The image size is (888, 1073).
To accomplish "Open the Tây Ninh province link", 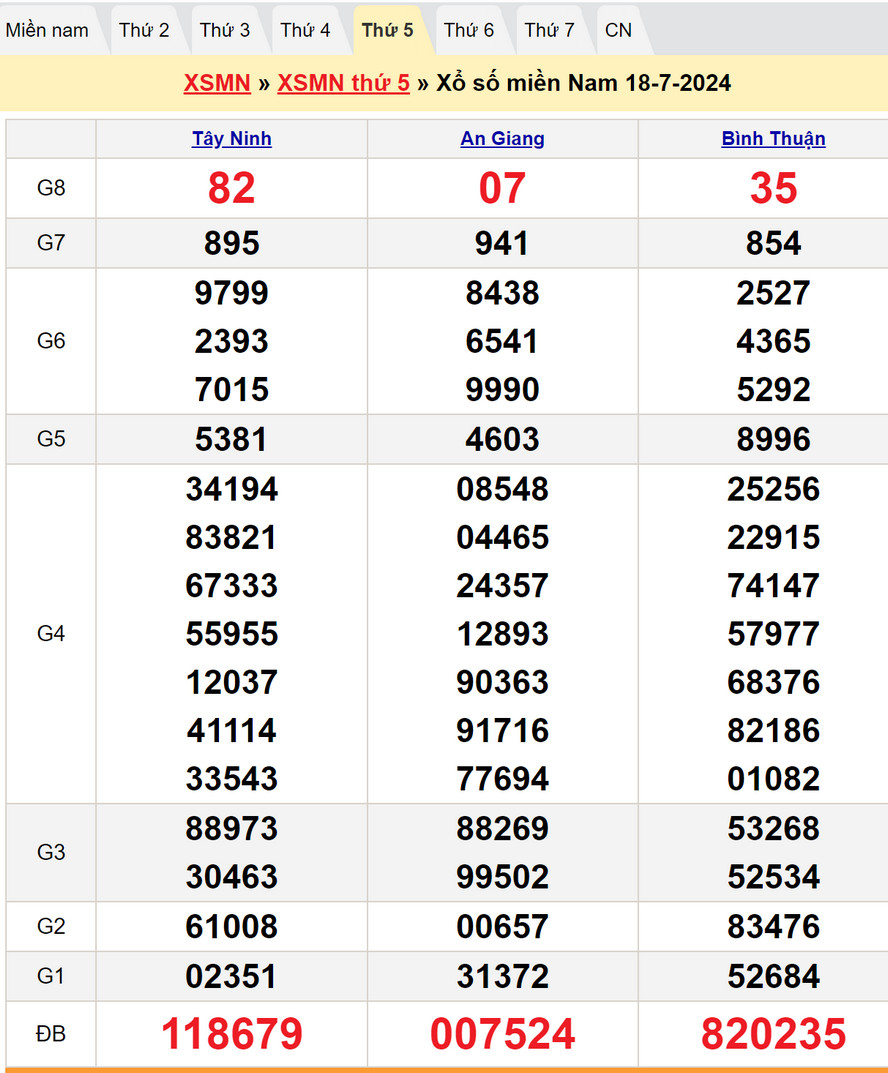I will click(x=232, y=139).
